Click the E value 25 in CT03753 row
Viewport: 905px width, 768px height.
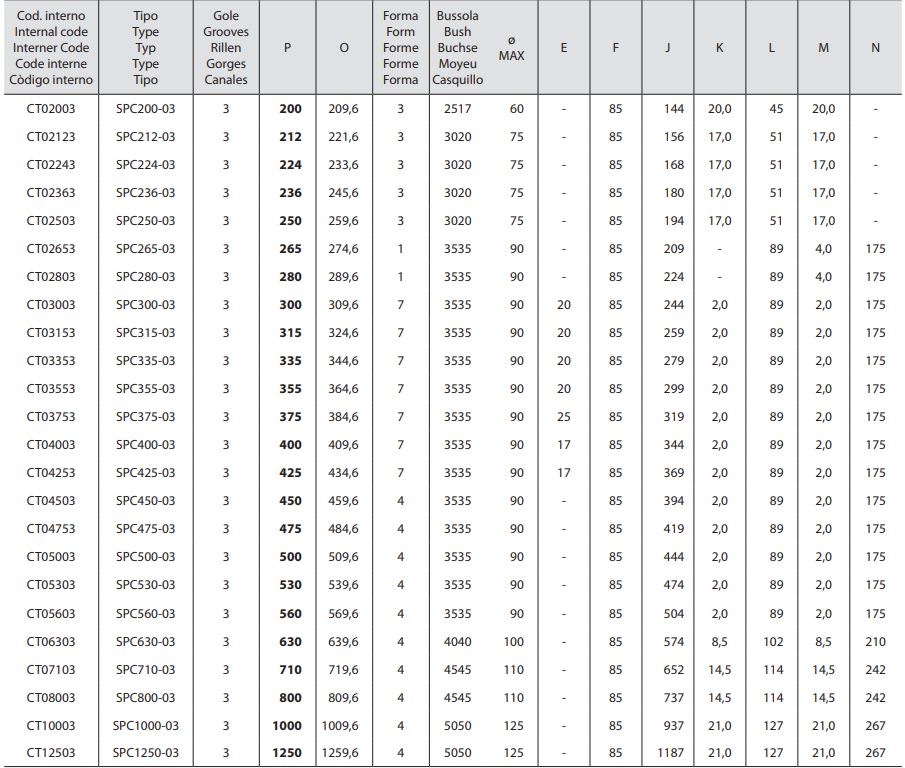563,417
